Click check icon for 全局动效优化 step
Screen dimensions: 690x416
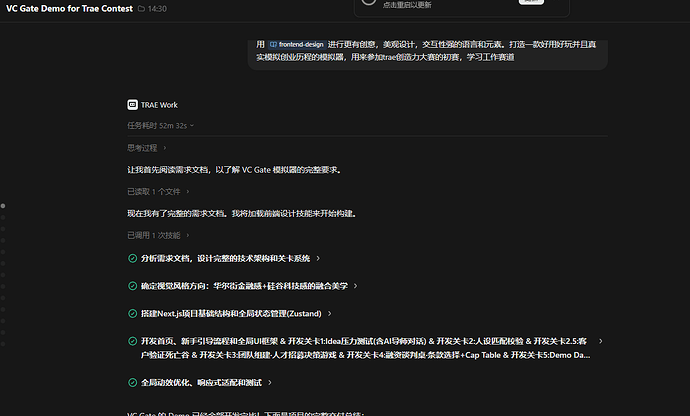tap(132, 383)
